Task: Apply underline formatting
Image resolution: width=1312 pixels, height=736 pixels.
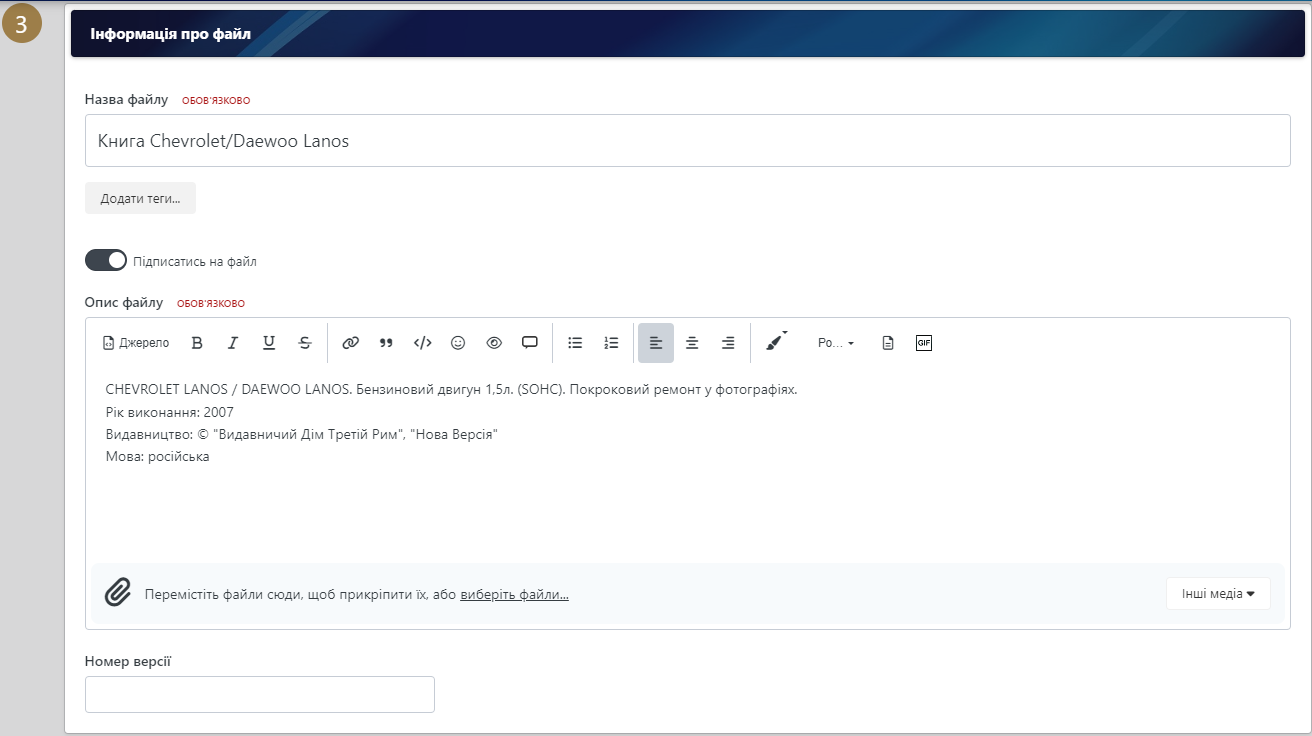Action: [269, 343]
